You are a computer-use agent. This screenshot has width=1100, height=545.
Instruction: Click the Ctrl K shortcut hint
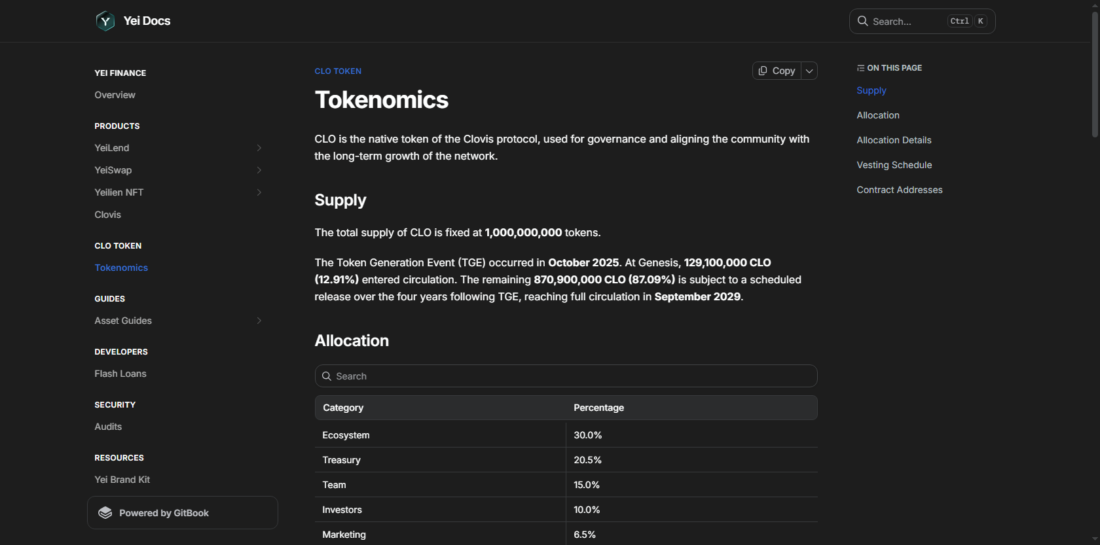(x=967, y=21)
